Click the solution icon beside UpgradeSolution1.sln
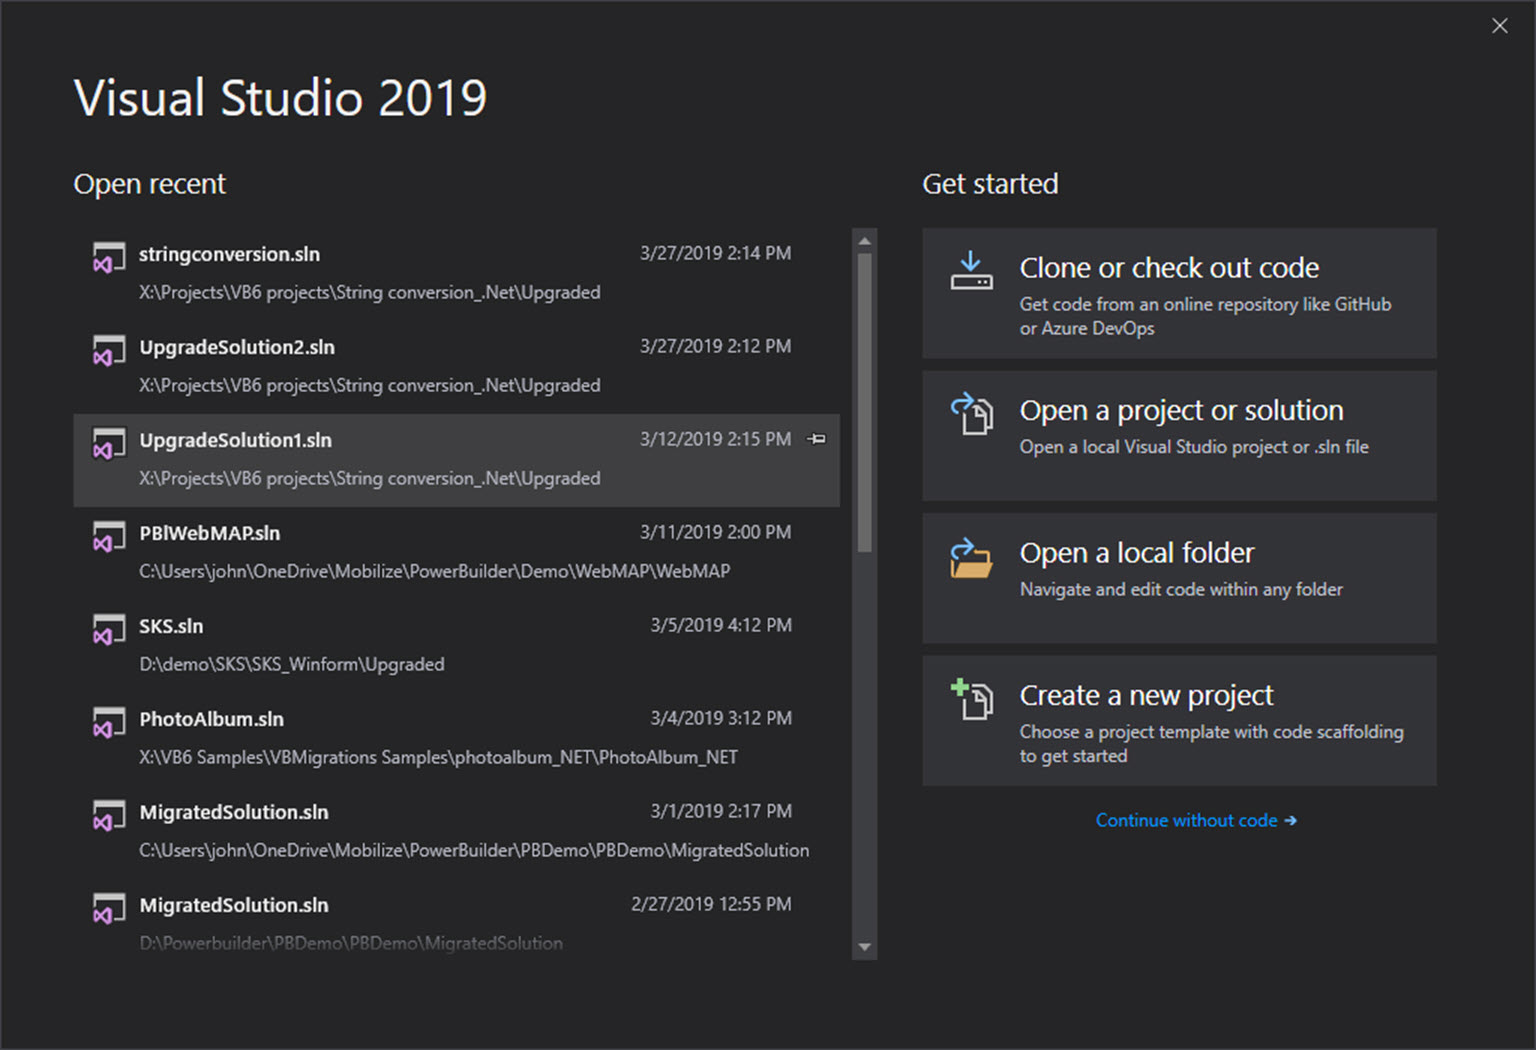Viewport: 1536px width, 1050px height. pyautogui.click(x=109, y=443)
